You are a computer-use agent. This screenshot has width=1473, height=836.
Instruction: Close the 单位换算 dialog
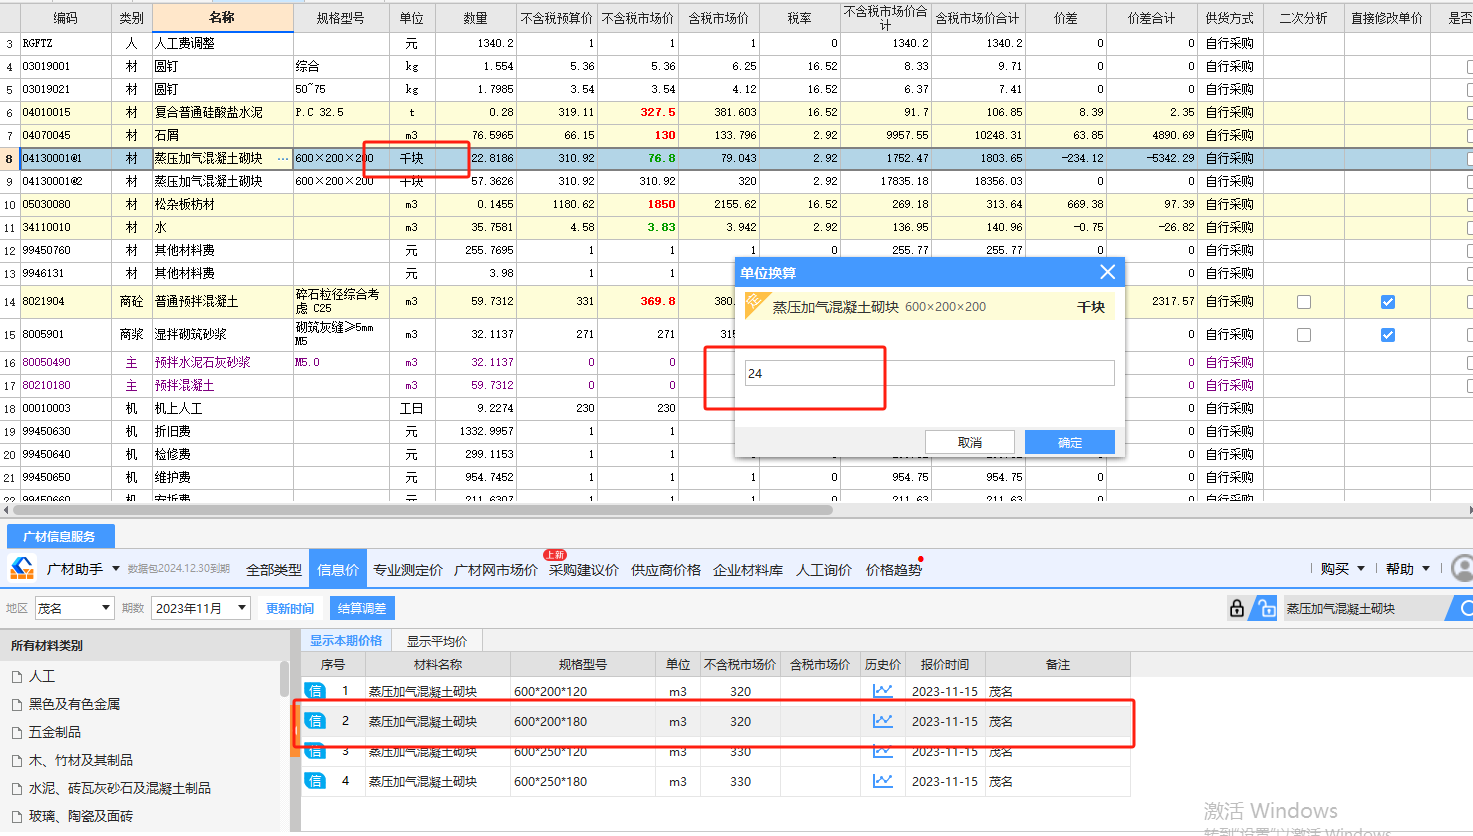tap(1107, 272)
